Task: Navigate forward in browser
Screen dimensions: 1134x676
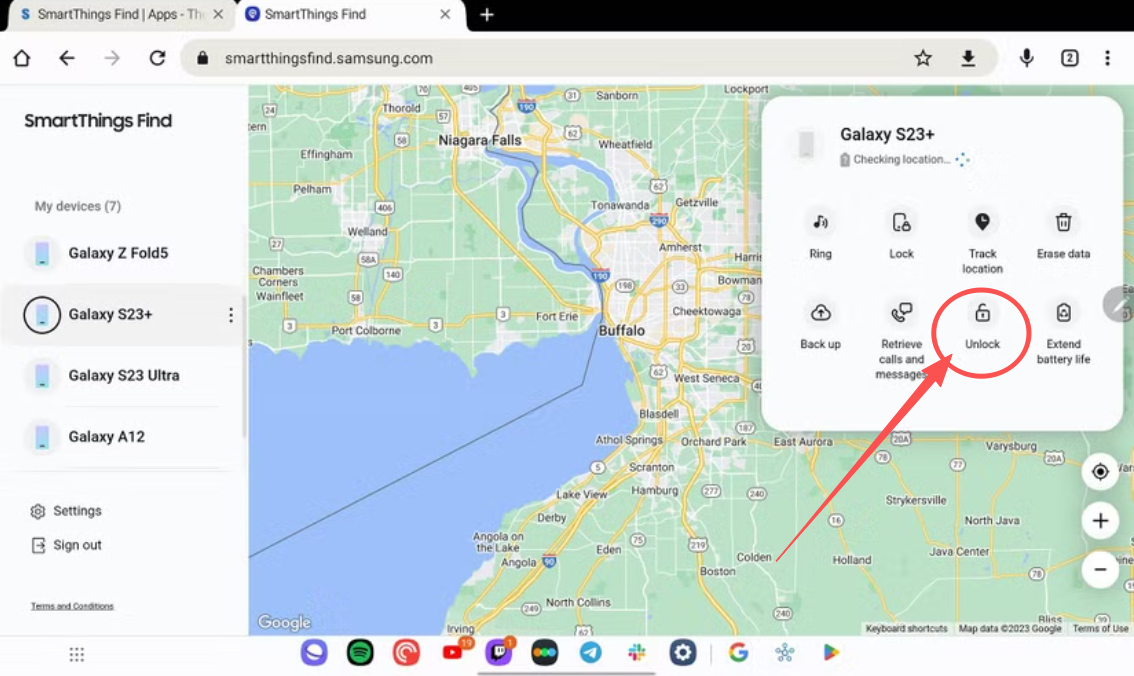Action: pos(112,58)
